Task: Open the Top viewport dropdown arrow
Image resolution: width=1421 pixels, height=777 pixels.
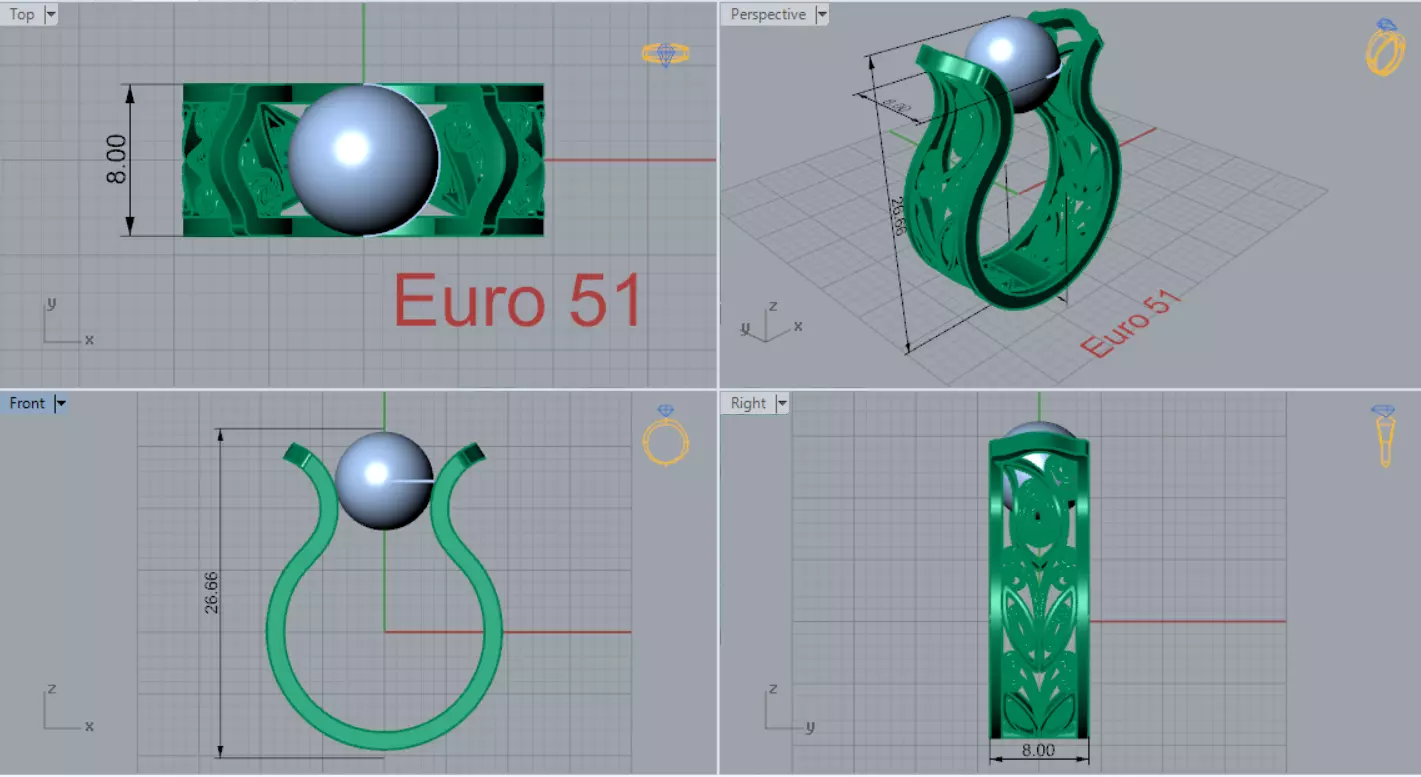Action: [51, 14]
